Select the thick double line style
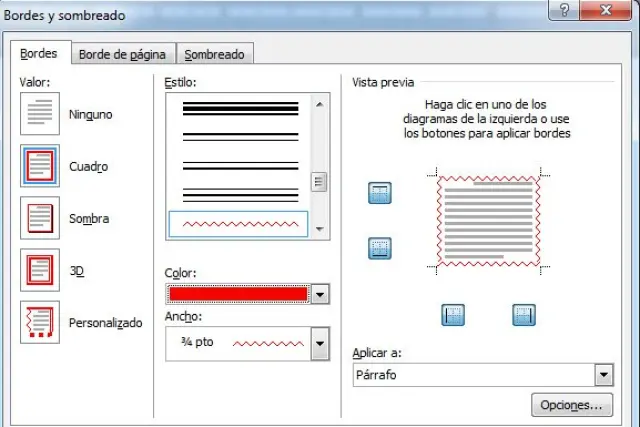Viewport: 640px width, 427px height. (240, 107)
